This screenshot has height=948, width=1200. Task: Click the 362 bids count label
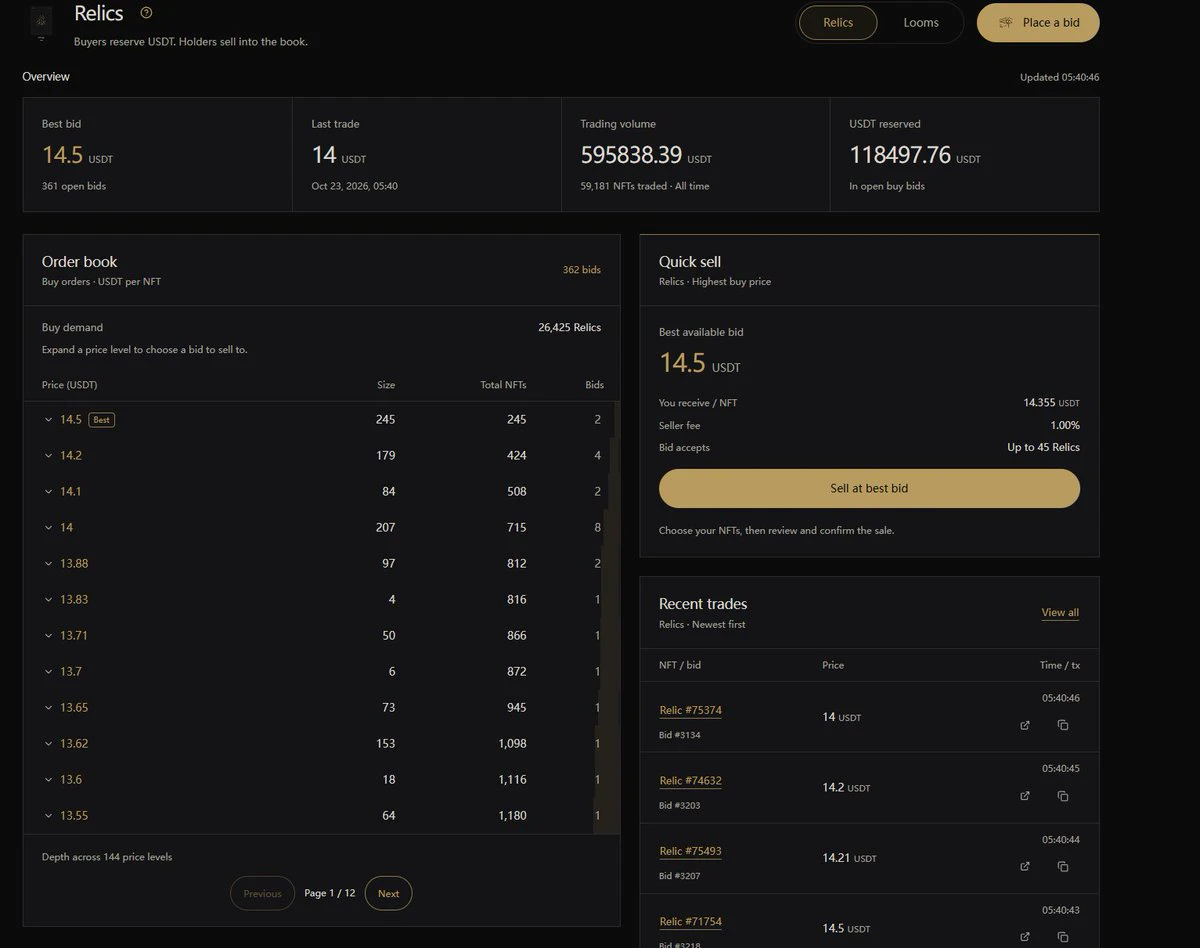pyautogui.click(x=582, y=270)
